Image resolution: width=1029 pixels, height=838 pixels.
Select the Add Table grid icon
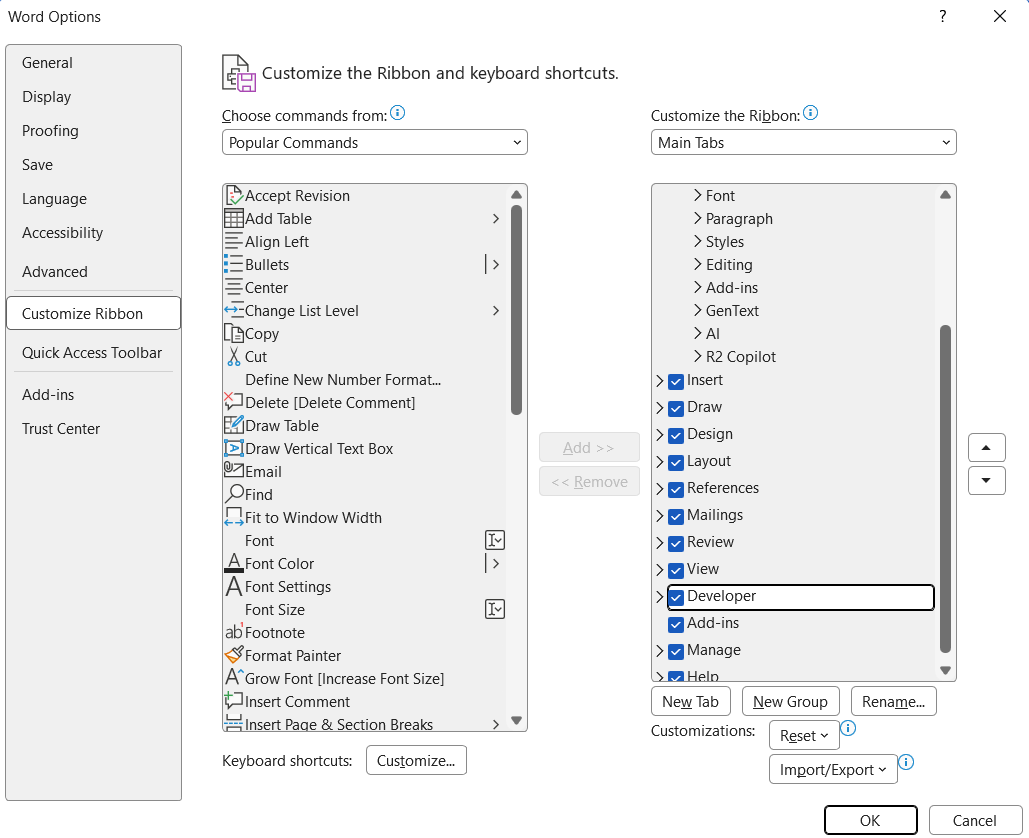coord(234,219)
